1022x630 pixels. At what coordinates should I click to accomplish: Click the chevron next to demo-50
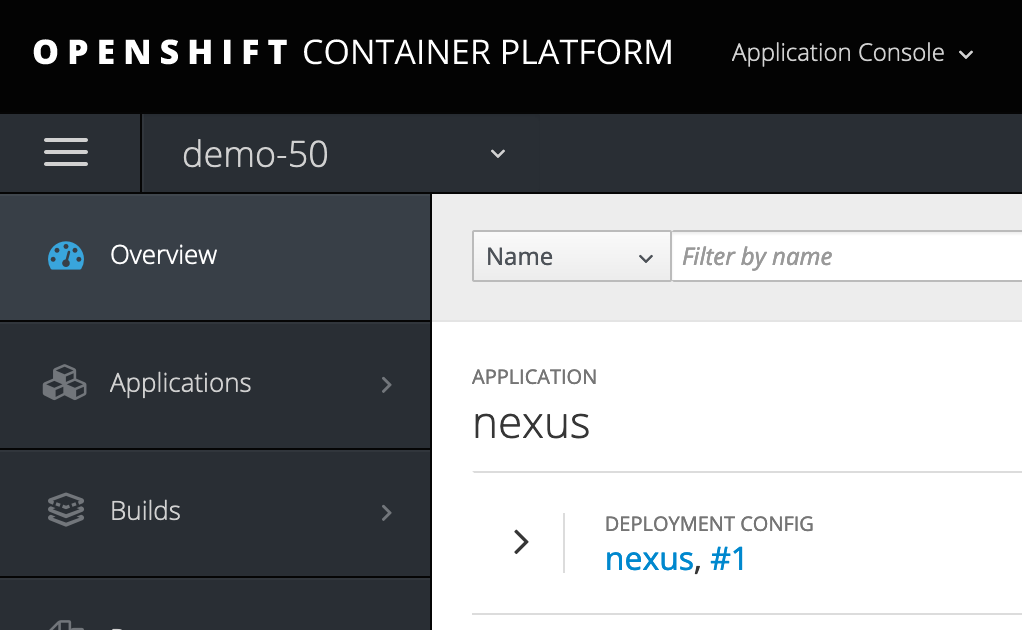click(x=498, y=154)
